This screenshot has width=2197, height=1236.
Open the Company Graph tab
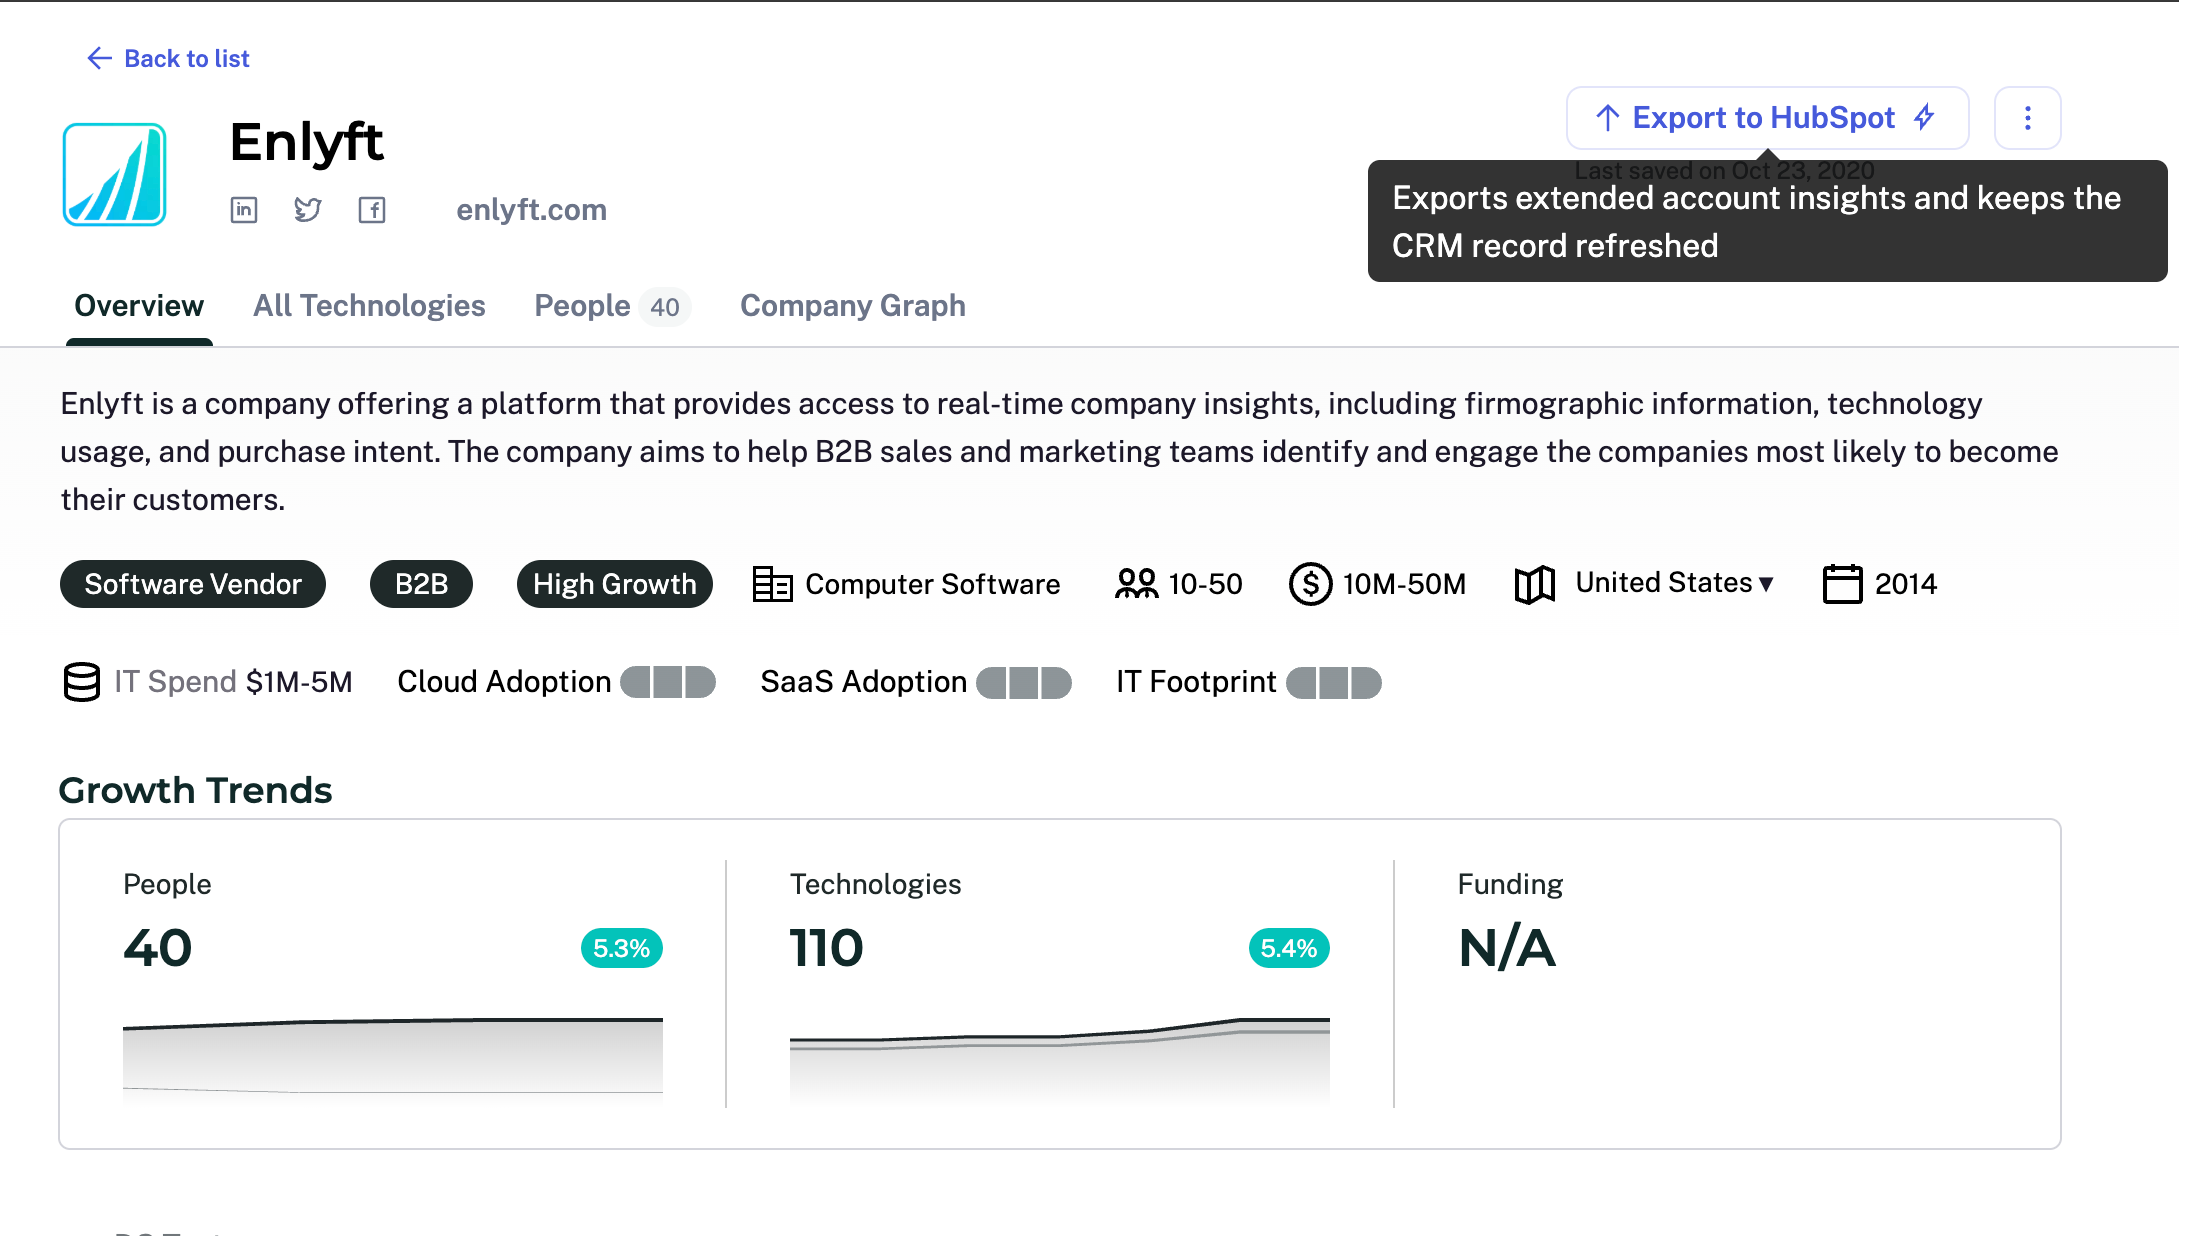tap(852, 306)
